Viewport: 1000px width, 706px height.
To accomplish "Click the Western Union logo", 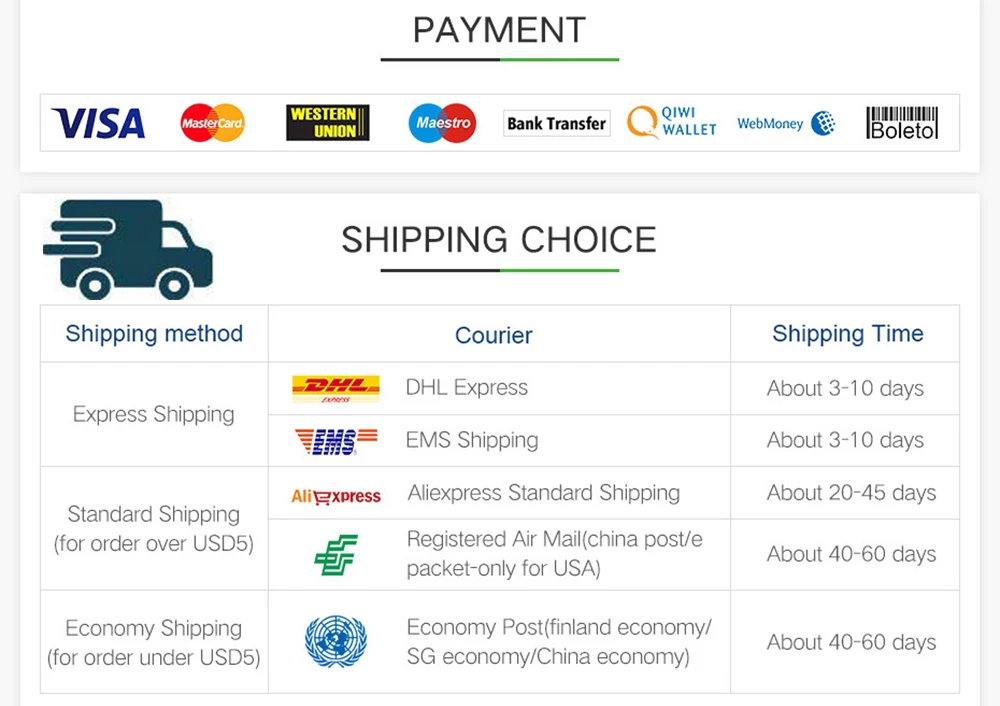I will [x=328, y=122].
